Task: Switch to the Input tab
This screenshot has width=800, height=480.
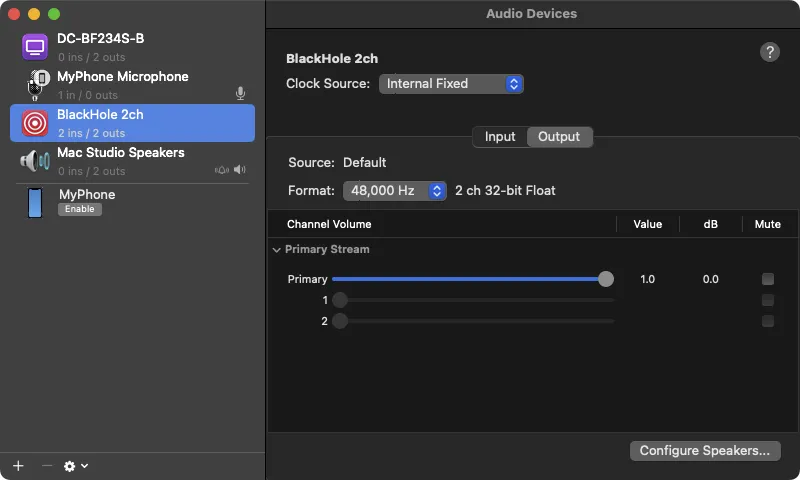Action: [499, 137]
